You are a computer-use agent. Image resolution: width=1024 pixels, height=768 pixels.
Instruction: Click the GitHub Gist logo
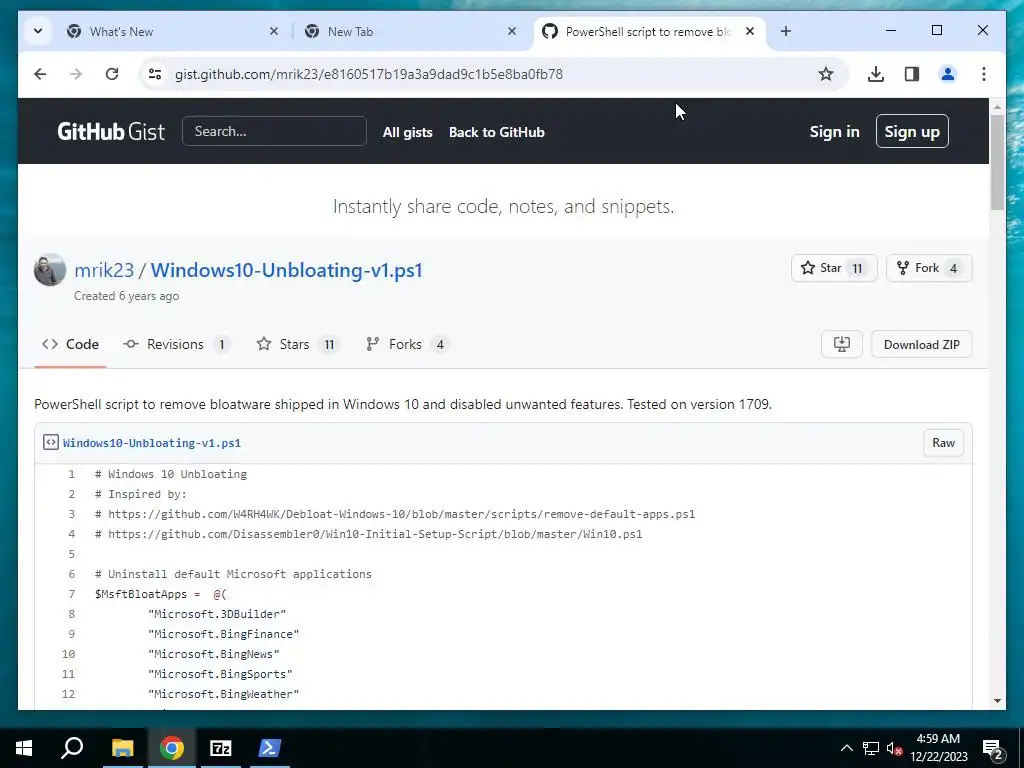tap(111, 132)
